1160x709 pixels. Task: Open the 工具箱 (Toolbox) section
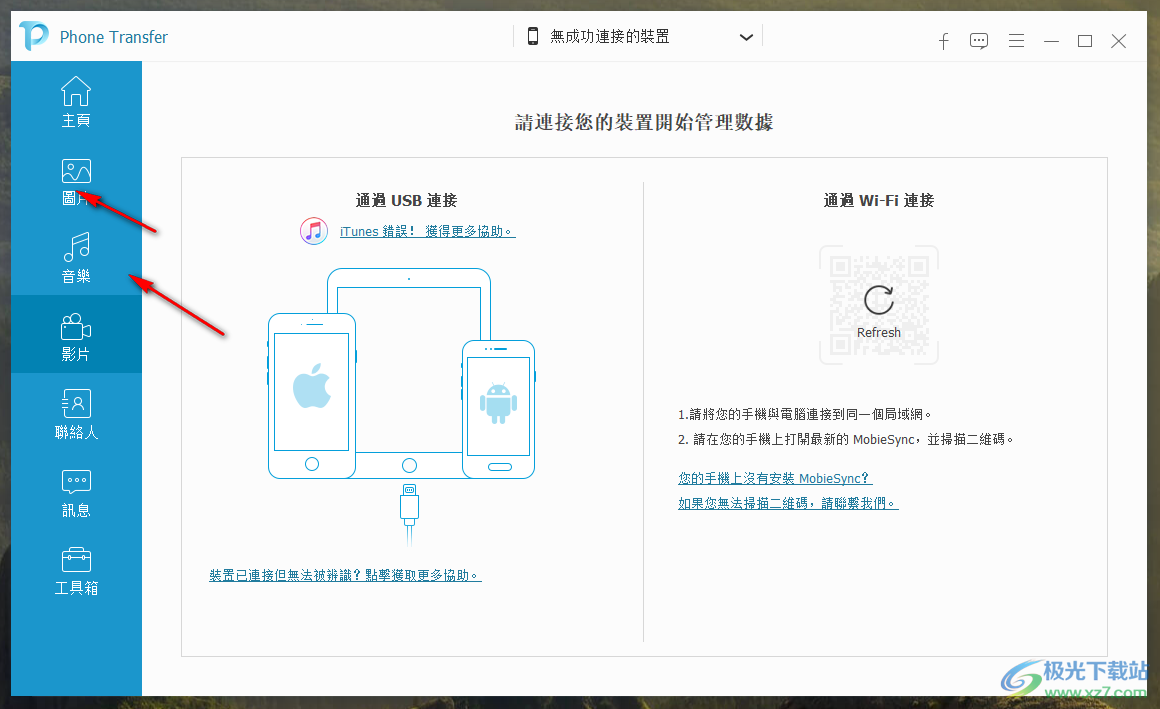tap(76, 568)
